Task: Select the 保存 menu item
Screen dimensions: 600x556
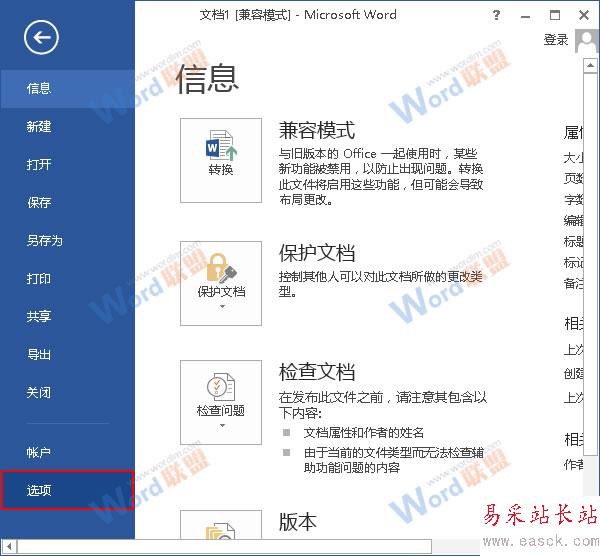Action: 67,202
